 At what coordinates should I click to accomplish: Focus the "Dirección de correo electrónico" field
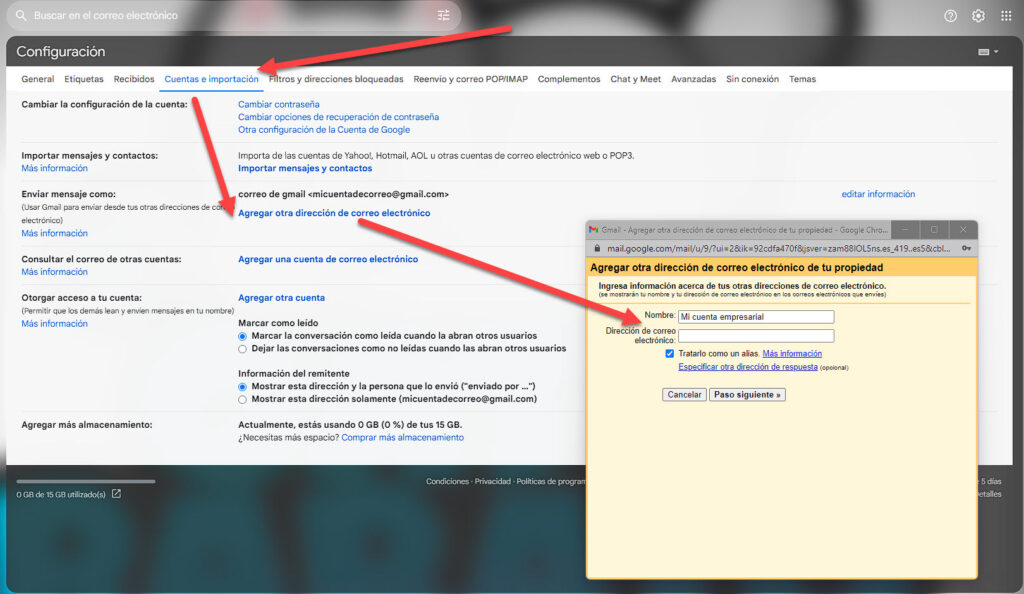coord(756,336)
